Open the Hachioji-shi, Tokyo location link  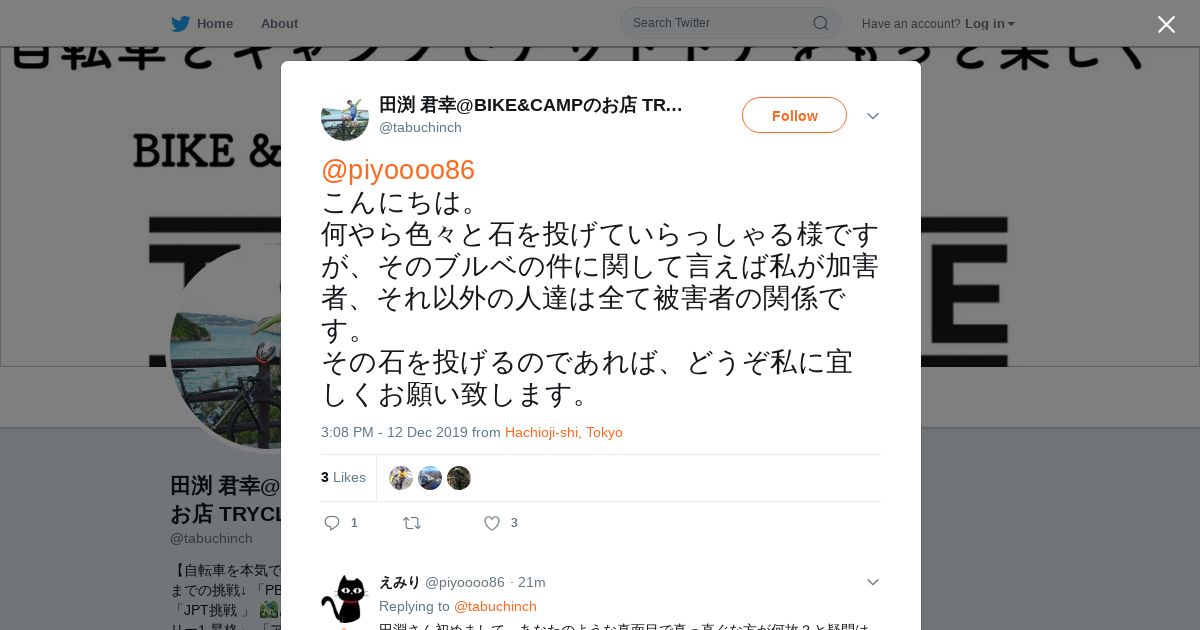click(564, 433)
